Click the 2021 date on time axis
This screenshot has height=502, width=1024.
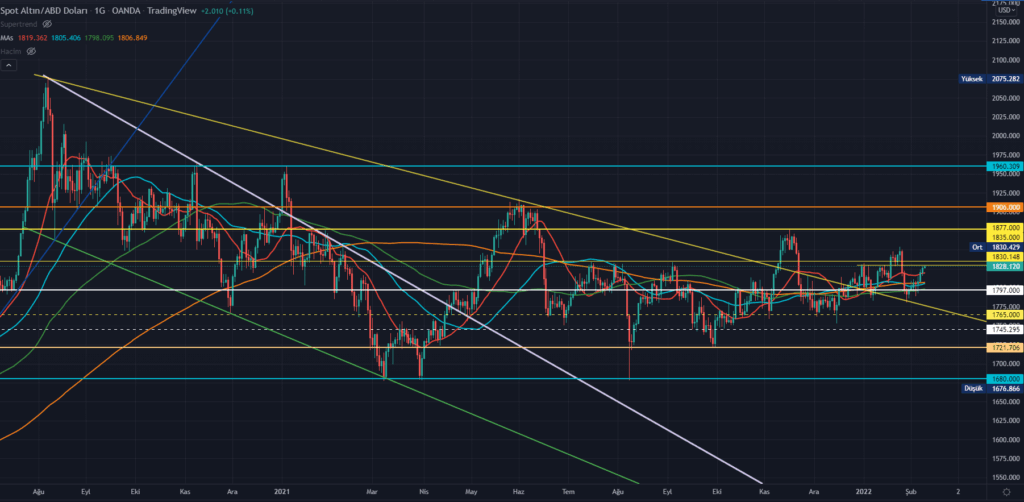coord(281,493)
